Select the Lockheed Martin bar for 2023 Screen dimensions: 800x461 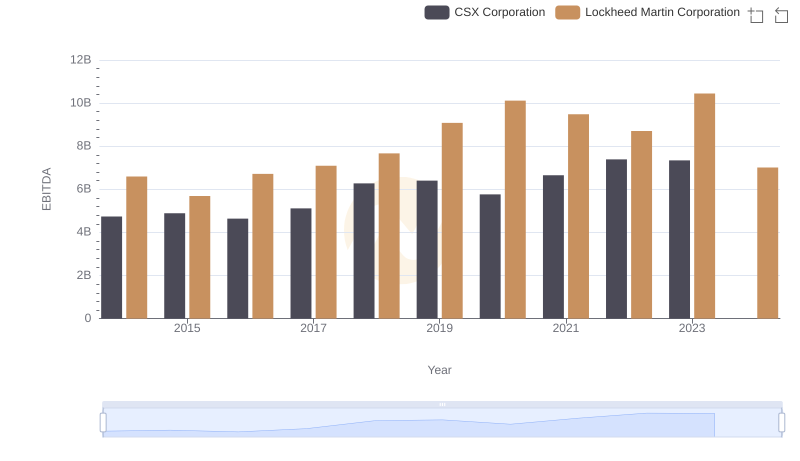(705, 206)
